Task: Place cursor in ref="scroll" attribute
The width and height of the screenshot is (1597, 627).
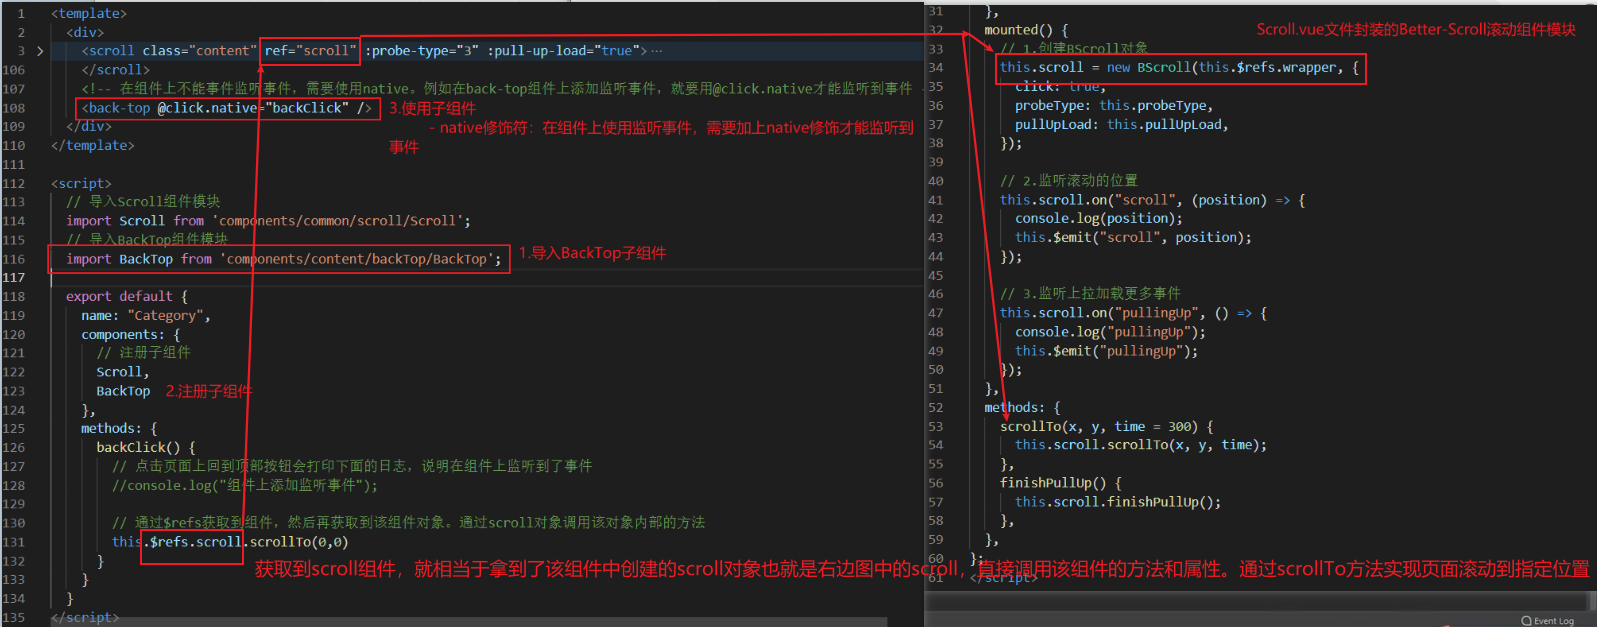Action: tap(310, 51)
